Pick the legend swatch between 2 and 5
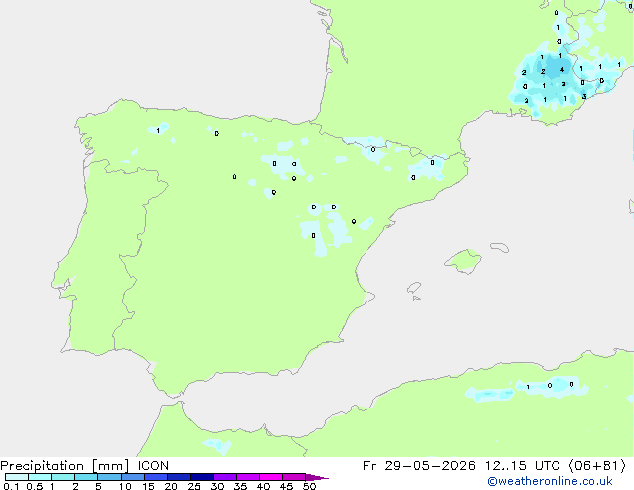Viewport: 634px width, 490px height. pos(86,477)
